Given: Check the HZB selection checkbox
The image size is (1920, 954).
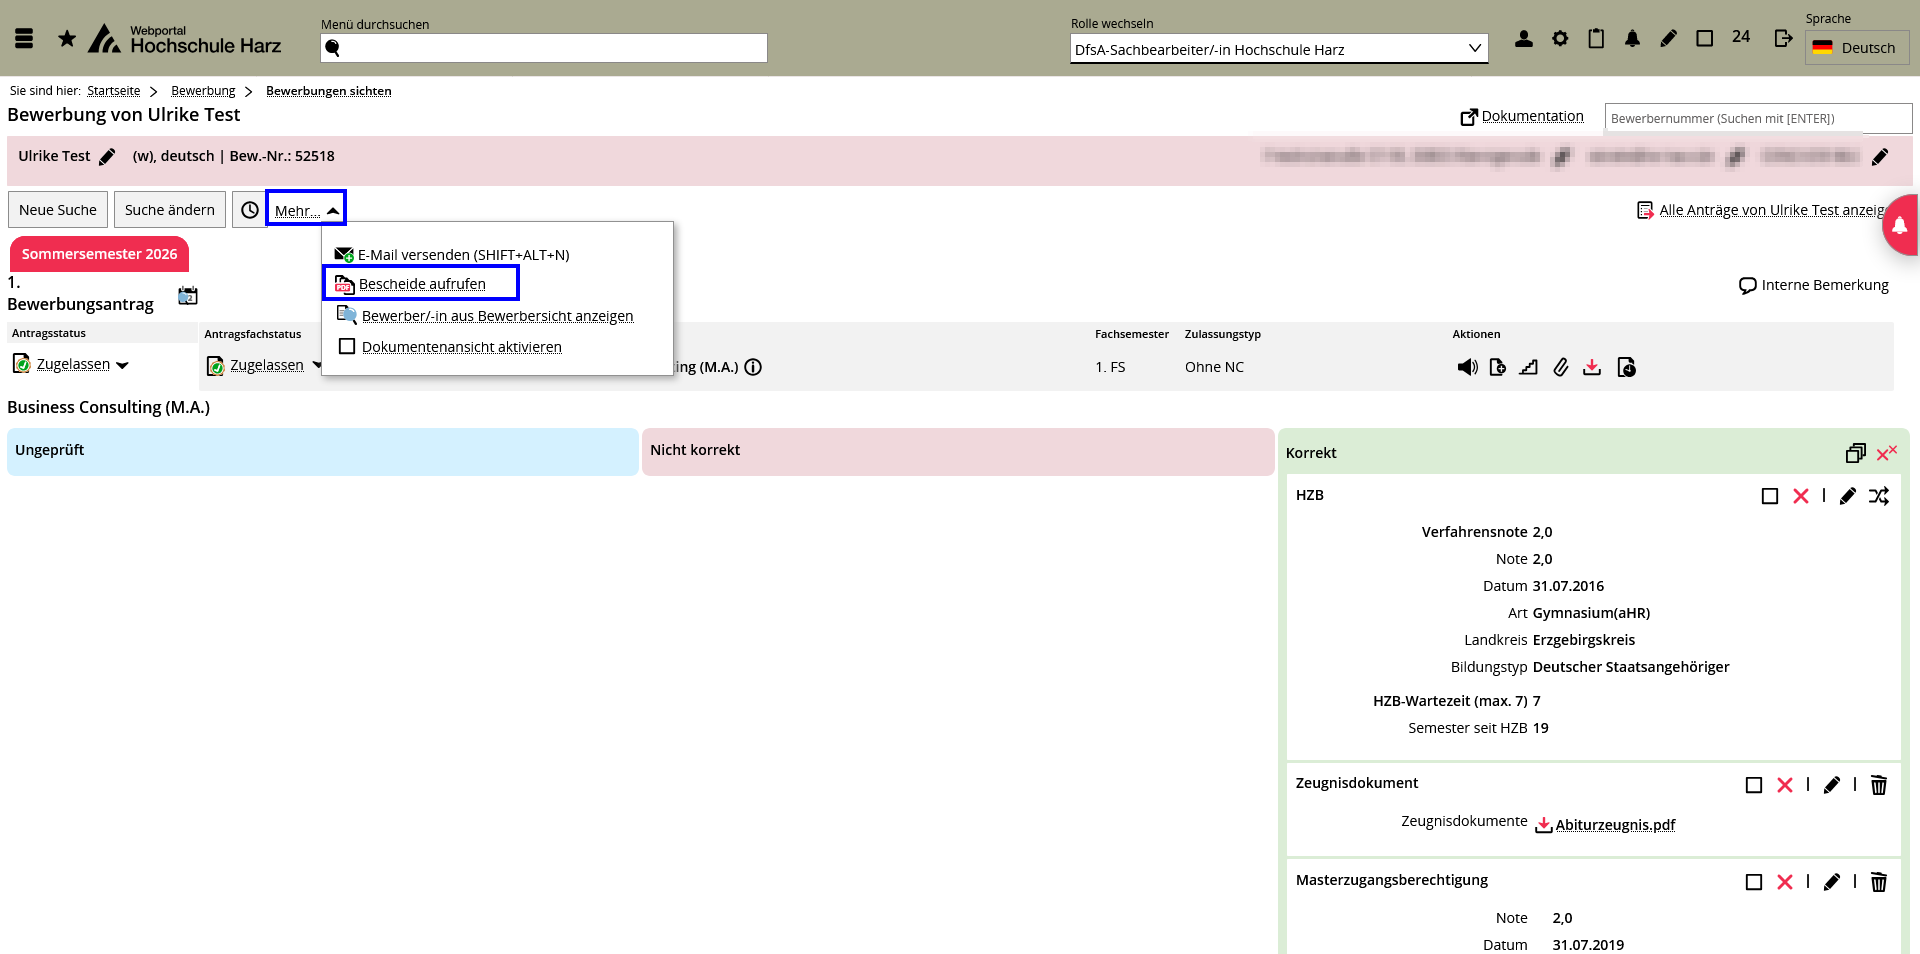Looking at the screenshot, I should [1769, 496].
